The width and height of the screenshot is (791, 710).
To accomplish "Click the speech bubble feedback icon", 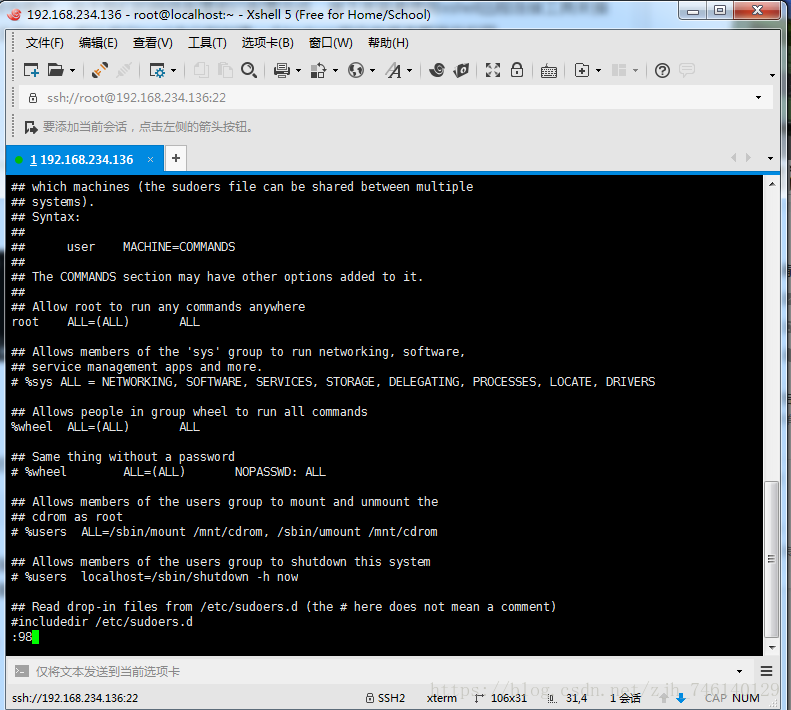I will click(x=687, y=70).
